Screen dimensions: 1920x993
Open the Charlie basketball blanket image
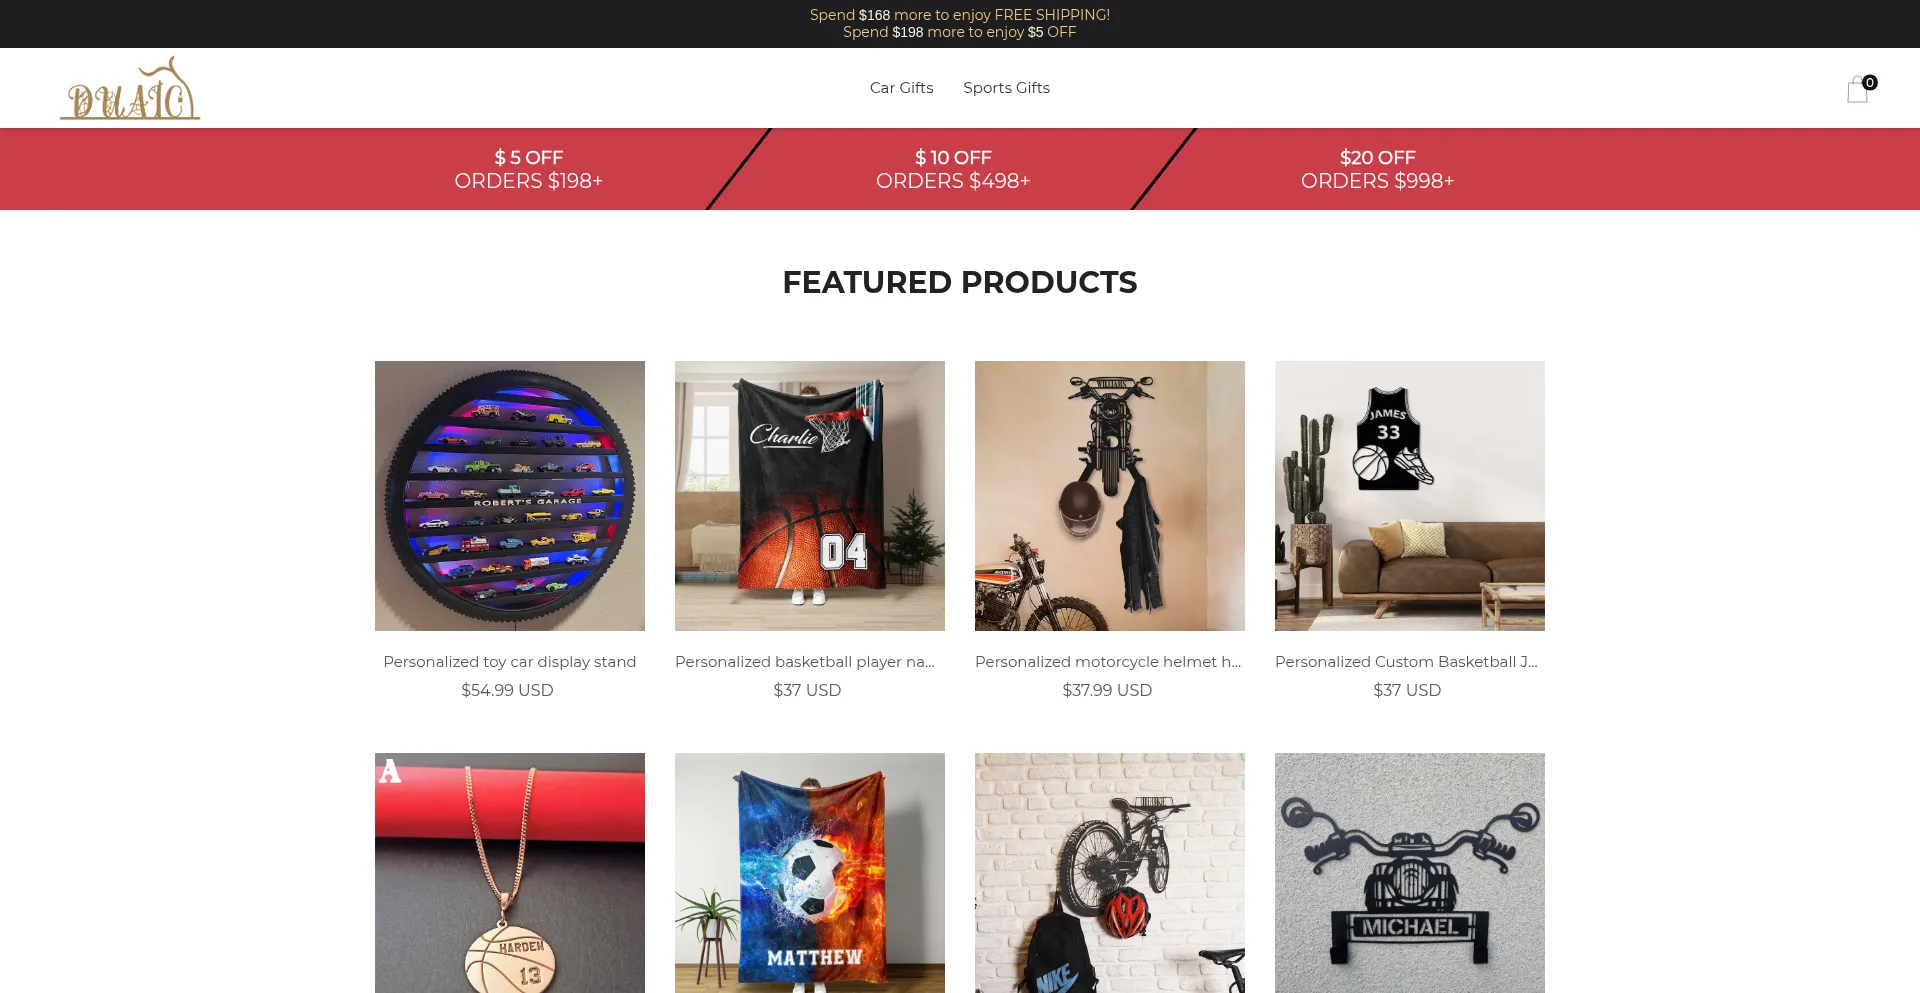pyautogui.click(x=810, y=496)
